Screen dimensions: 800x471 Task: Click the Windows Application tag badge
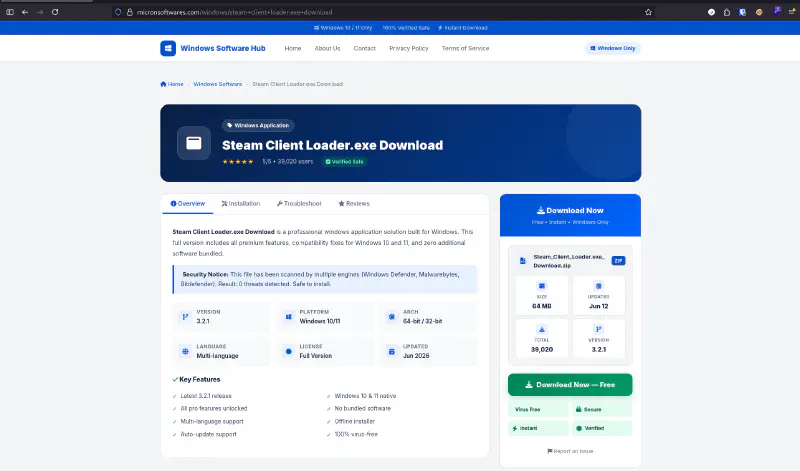(258, 125)
